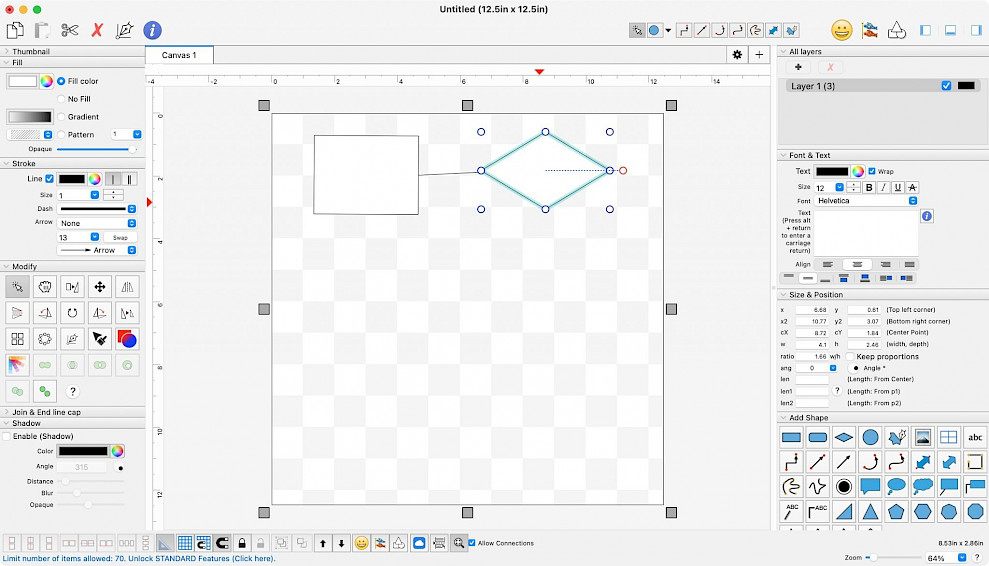Add a new layer with the plus button
The width and height of the screenshot is (989, 566).
[x=798, y=67]
